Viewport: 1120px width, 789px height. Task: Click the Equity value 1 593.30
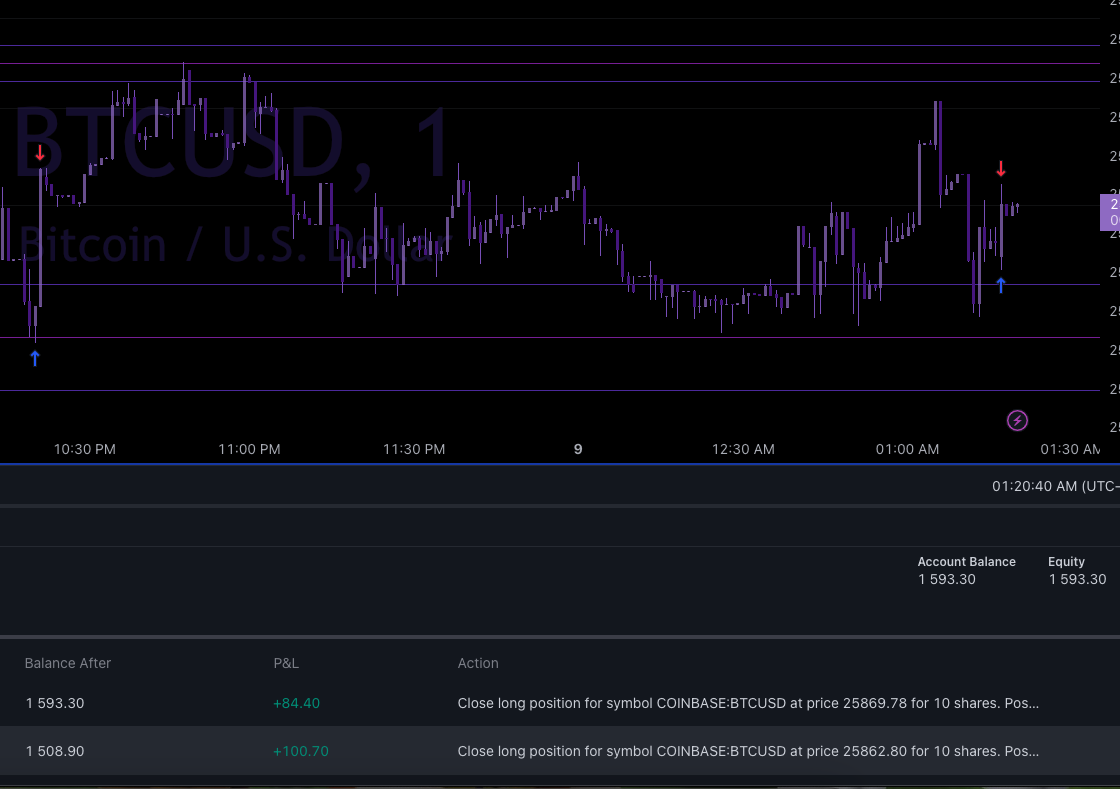(1078, 579)
